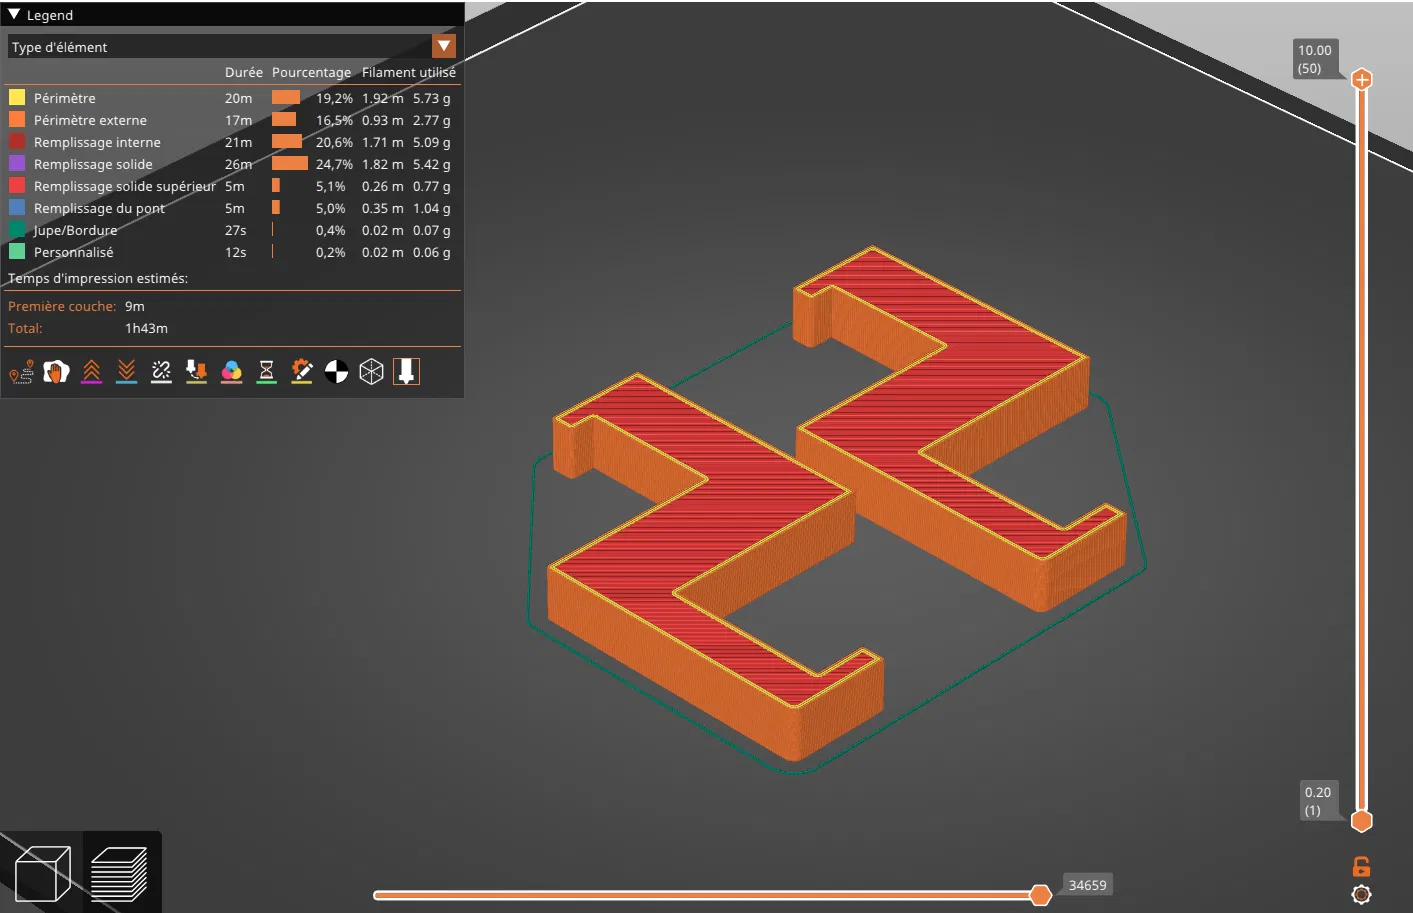Viewport: 1413px width, 913px height.
Task: Click the Pourcentage column header
Action: tap(311, 72)
